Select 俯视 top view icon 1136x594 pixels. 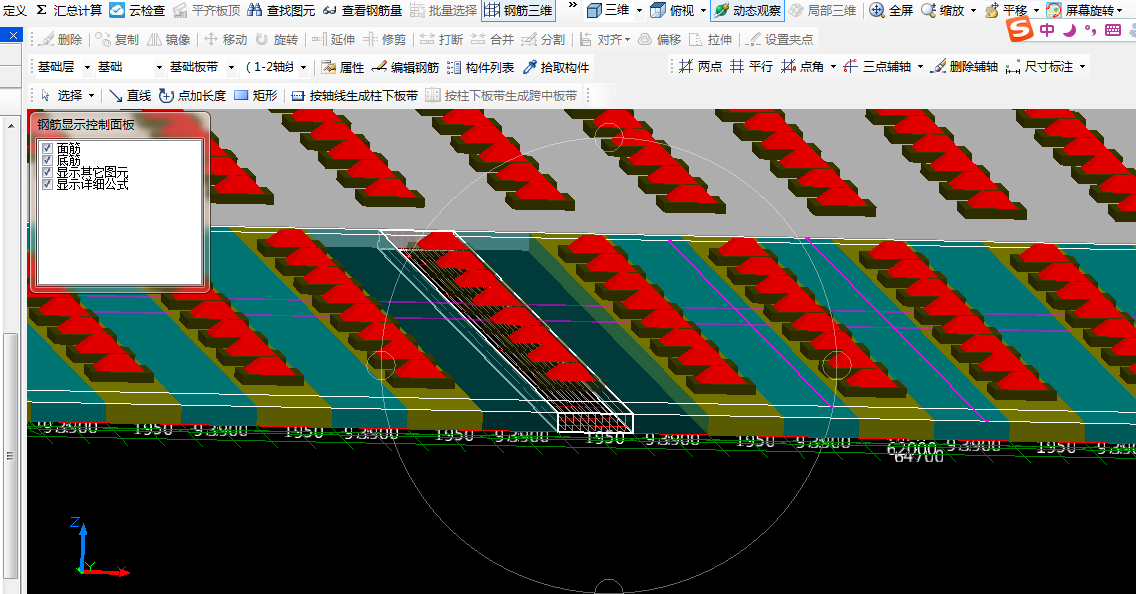pyautogui.click(x=658, y=10)
